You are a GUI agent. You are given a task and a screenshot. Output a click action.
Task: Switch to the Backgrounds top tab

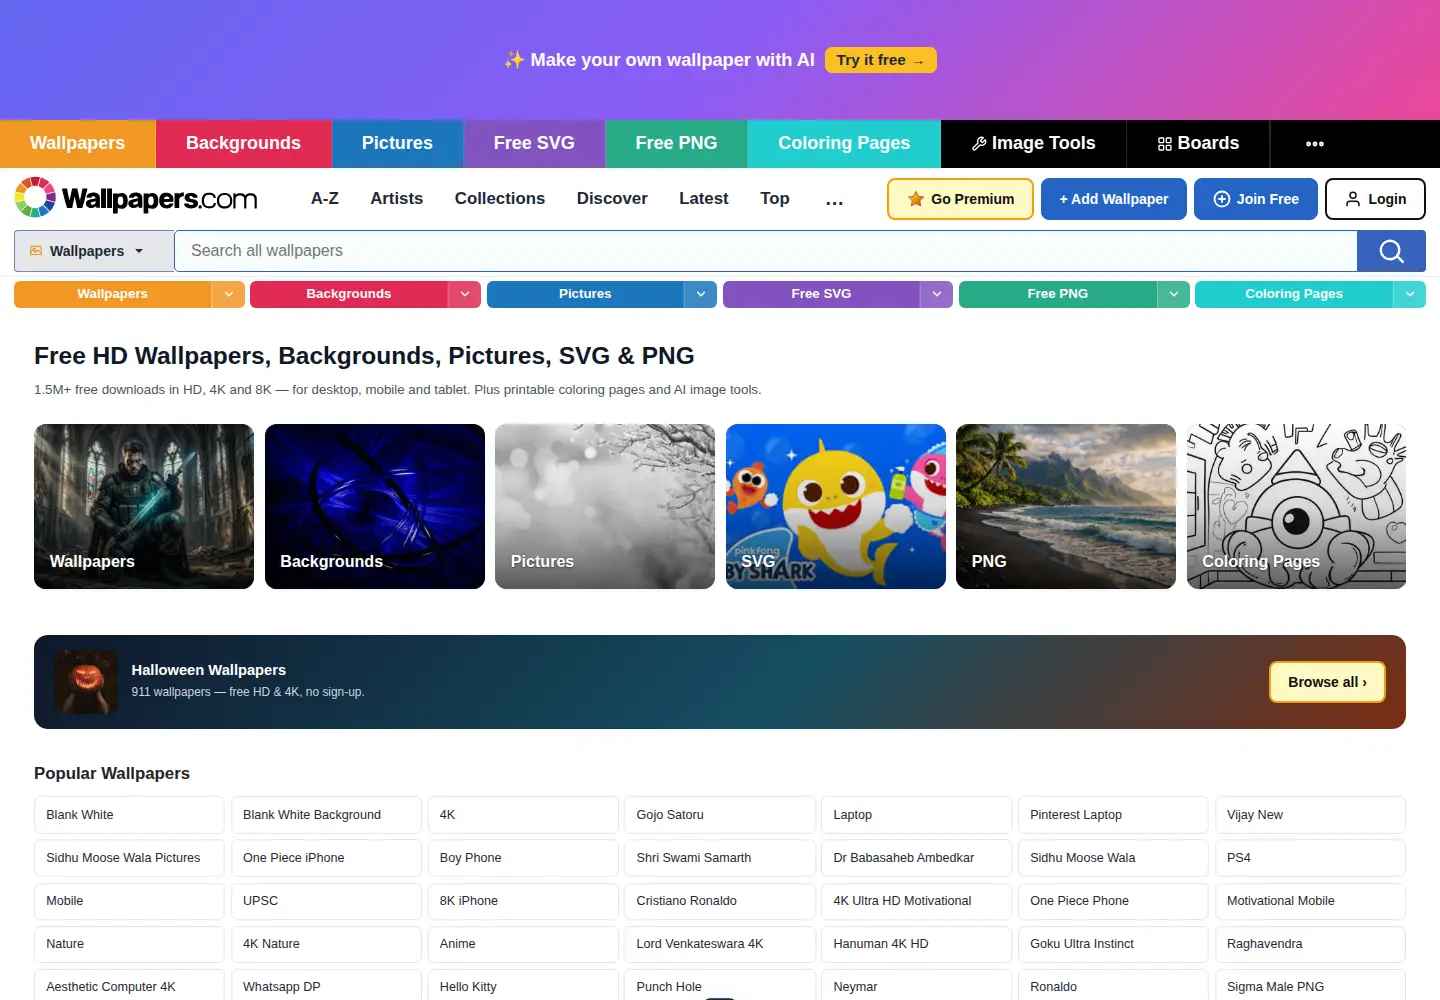(243, 144)
